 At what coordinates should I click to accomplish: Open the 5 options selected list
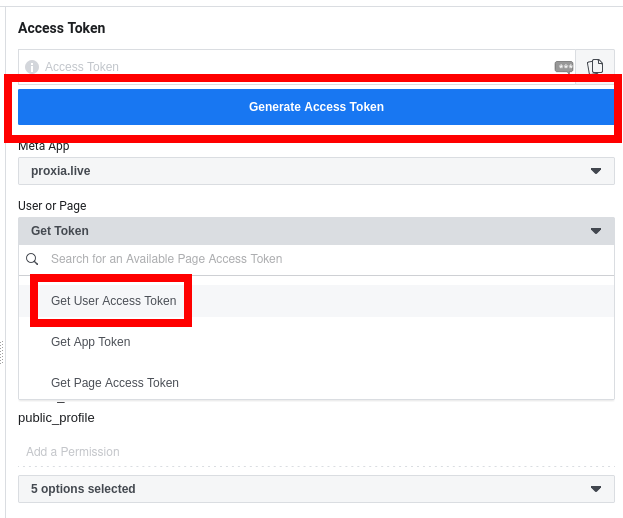click(300, 489)
